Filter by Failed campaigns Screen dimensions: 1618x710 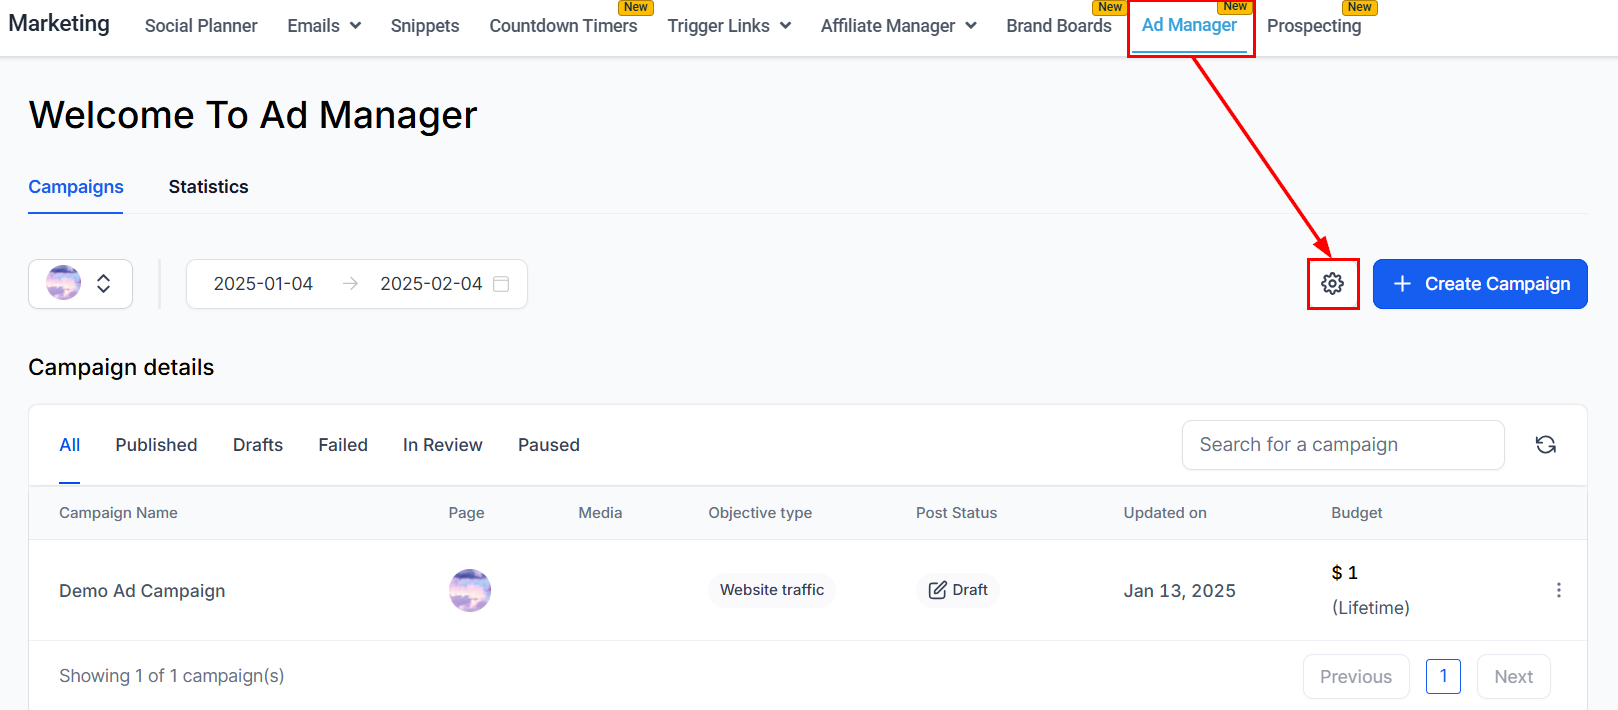pyautogui.click(x=343, y=445)
